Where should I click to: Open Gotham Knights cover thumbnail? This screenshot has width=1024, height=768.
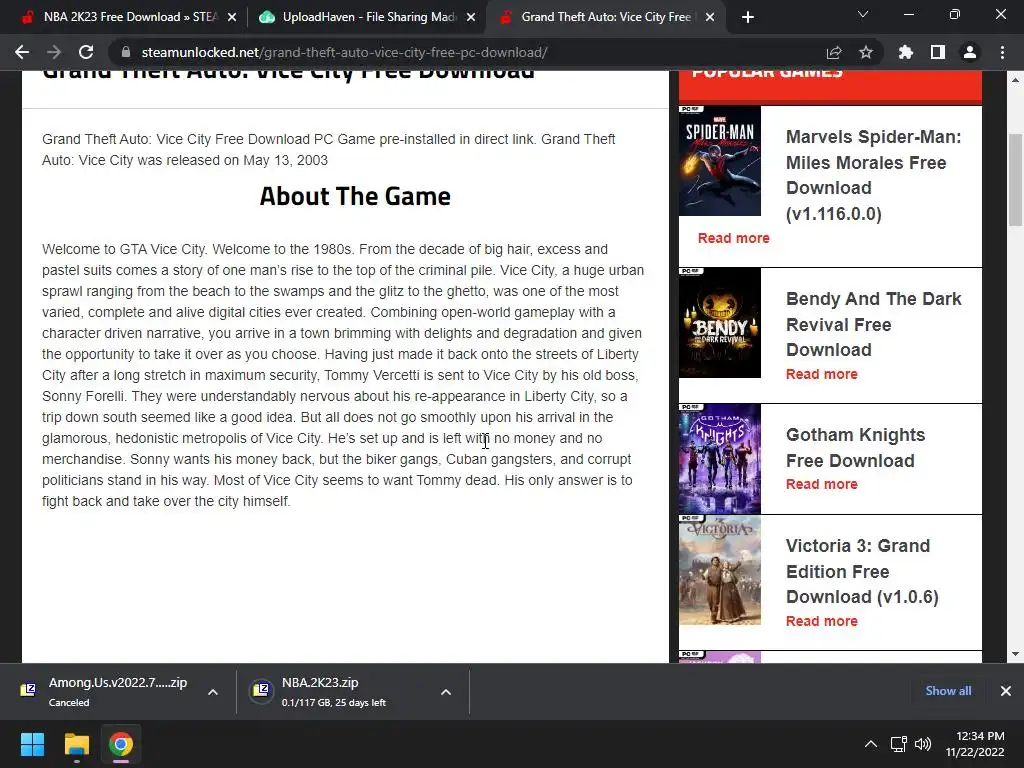(x=720, y=458)
